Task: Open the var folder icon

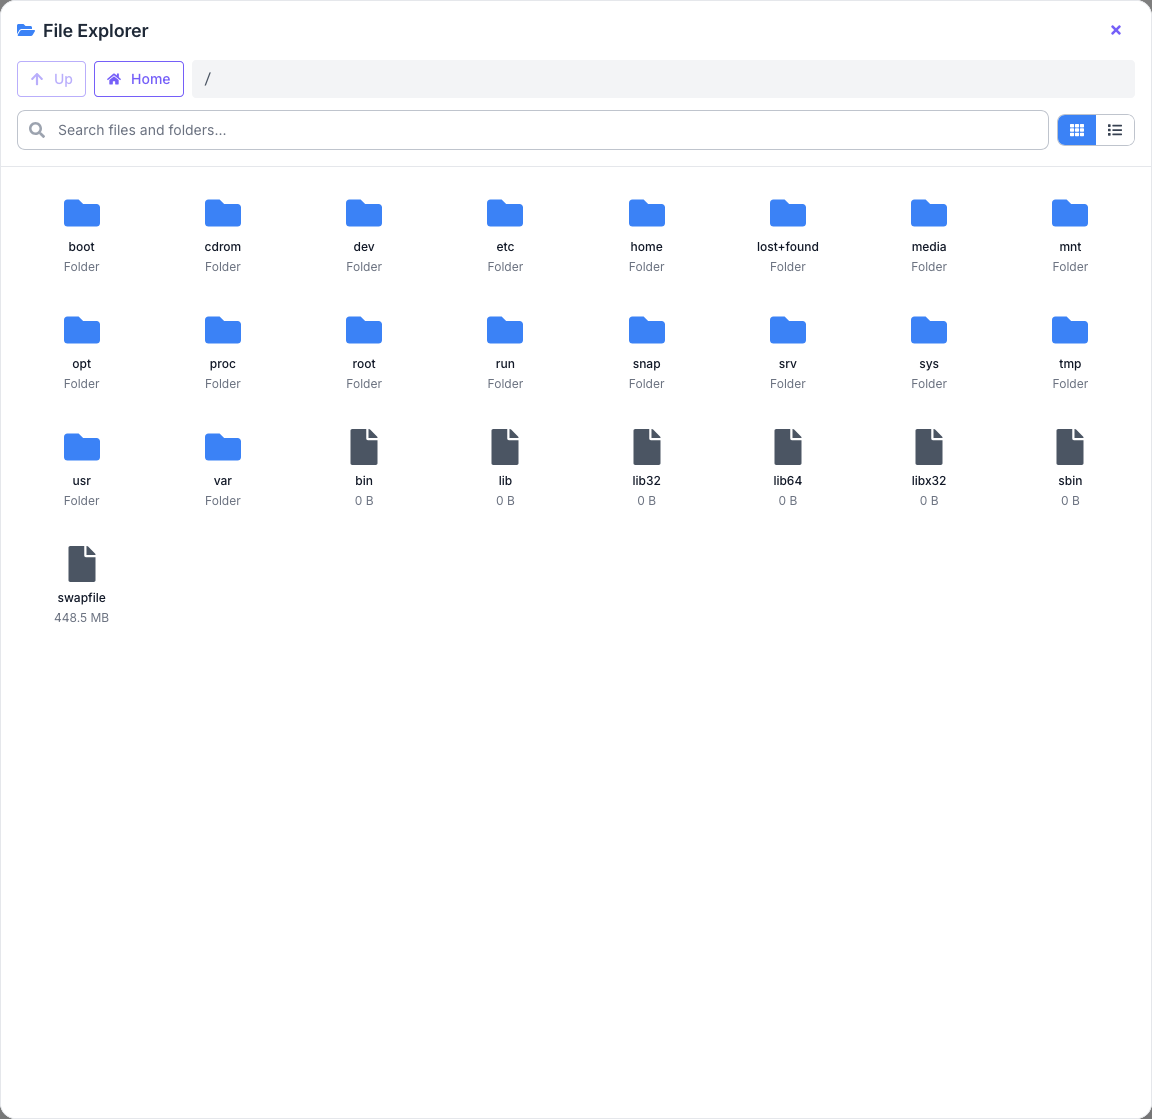Action: coord(223,447)
